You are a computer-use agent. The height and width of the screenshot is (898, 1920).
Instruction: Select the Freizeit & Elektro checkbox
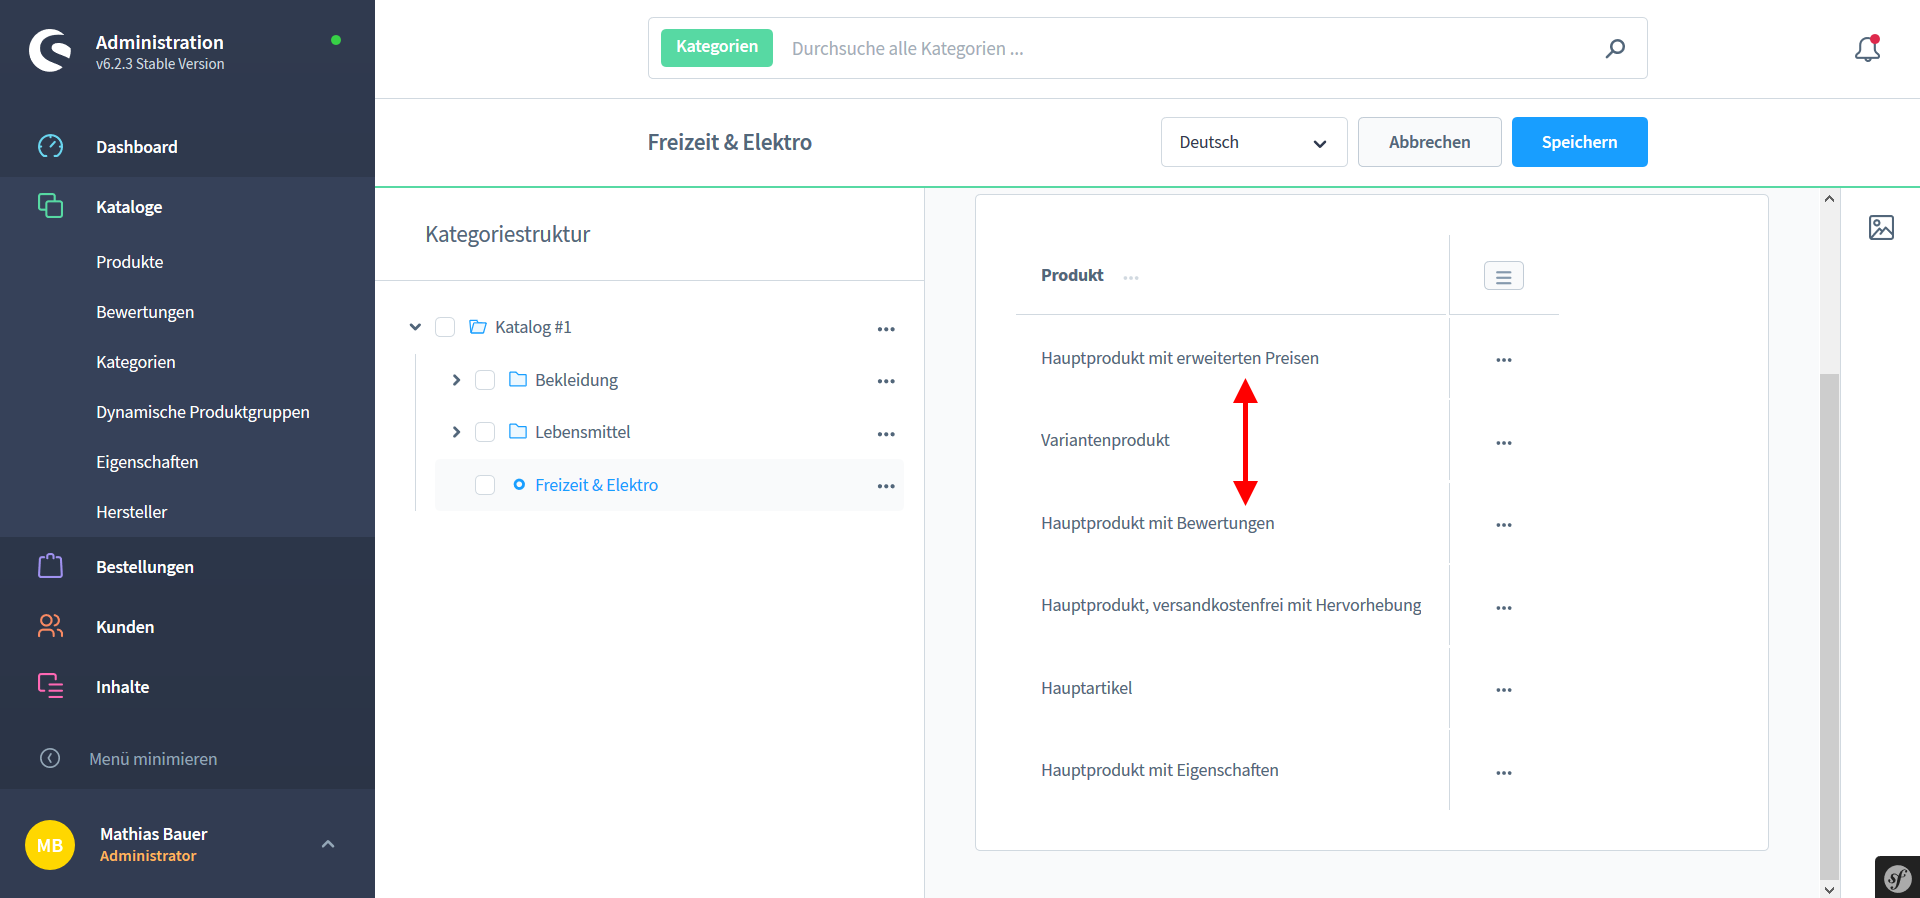click(x=485, y=485)
